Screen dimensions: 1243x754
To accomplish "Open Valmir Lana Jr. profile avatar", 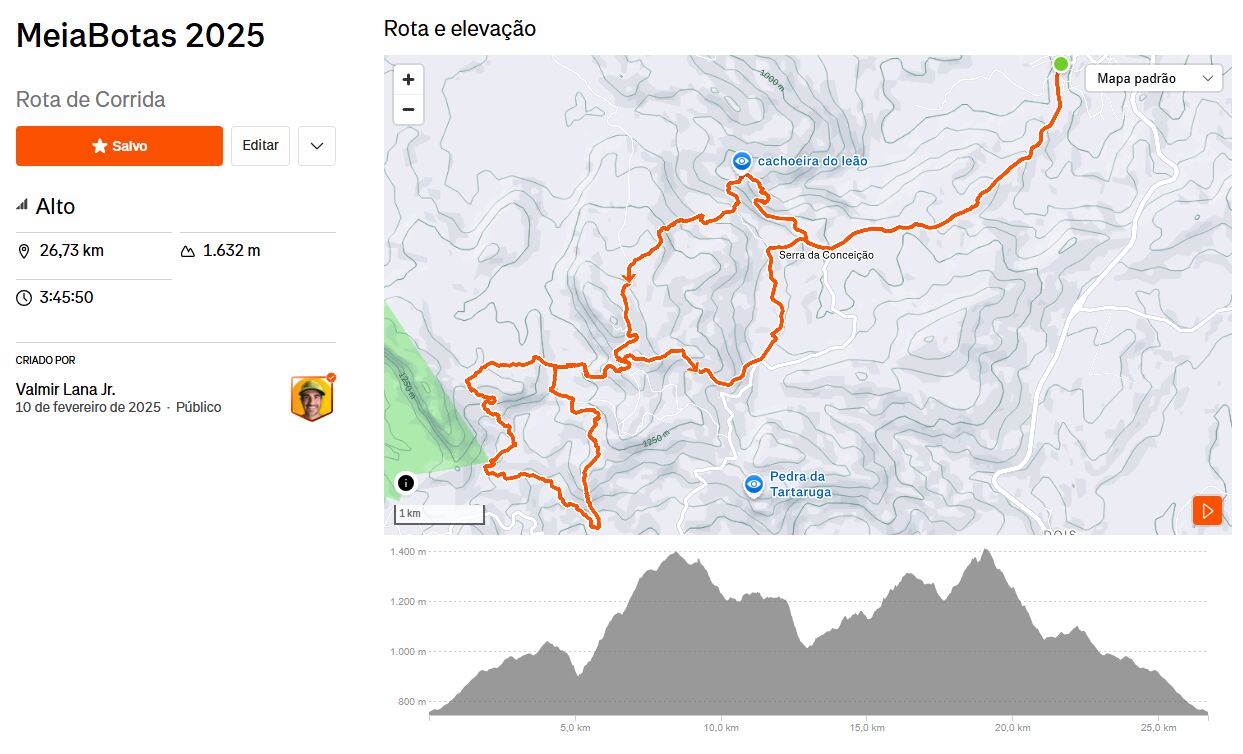I will 313,398.
